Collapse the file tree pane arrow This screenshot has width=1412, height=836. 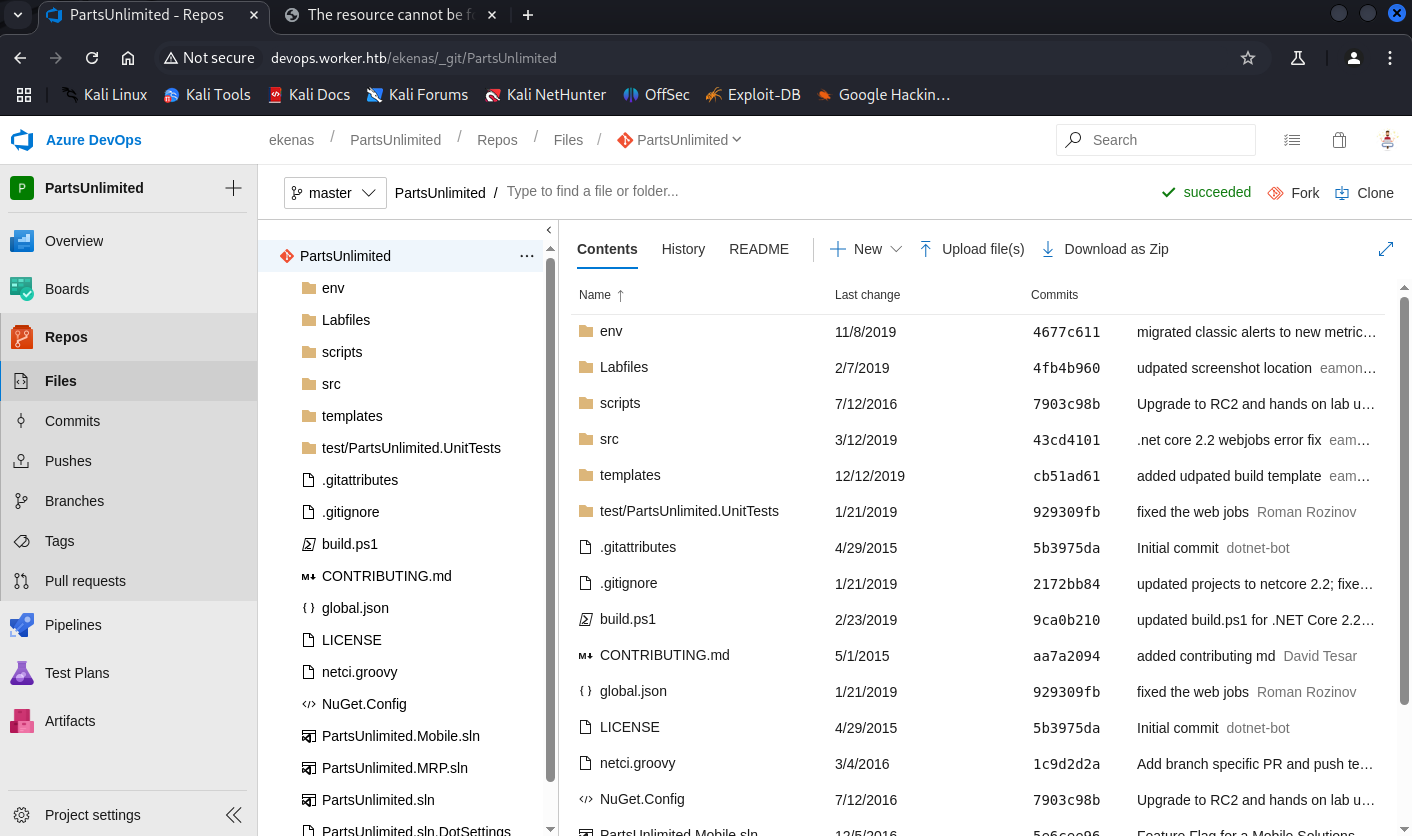pyautogui.click(x=549, y=230)
